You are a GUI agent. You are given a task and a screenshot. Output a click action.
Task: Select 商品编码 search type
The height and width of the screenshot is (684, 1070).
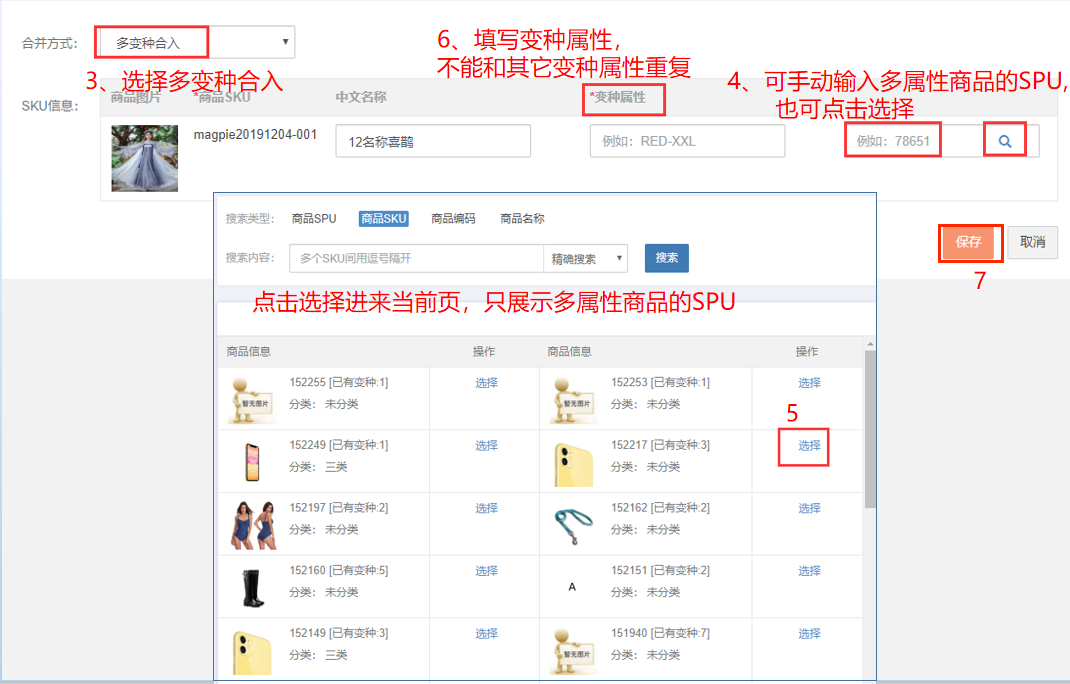coord(453,218)
